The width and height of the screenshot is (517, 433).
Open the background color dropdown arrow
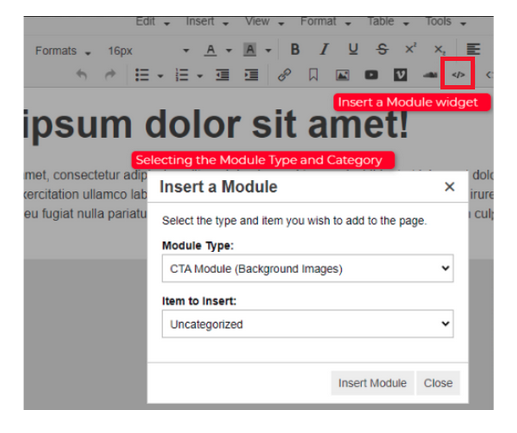pos(268,51)
